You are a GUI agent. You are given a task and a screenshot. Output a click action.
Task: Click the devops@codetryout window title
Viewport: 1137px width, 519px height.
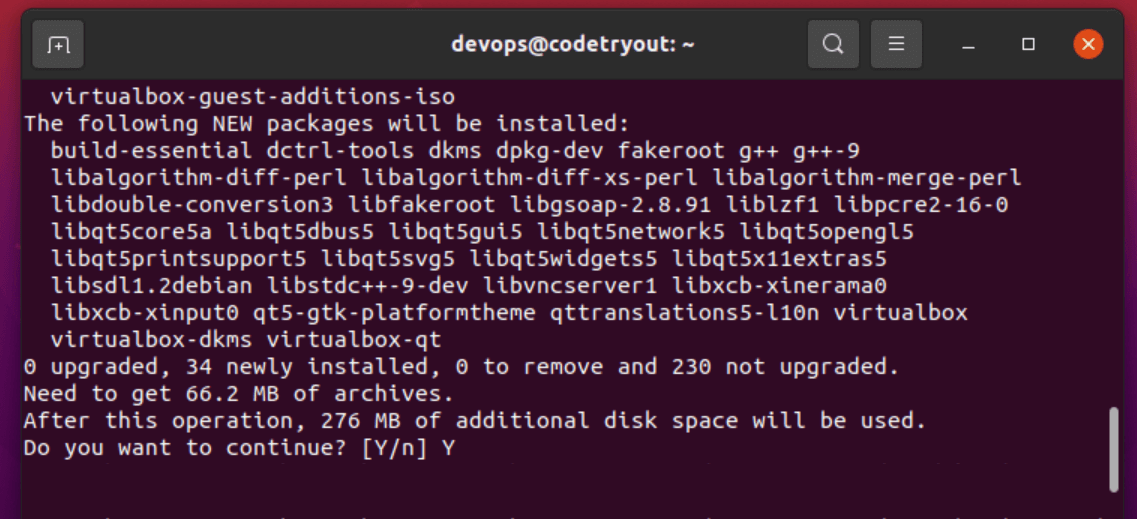pos(573,44)
